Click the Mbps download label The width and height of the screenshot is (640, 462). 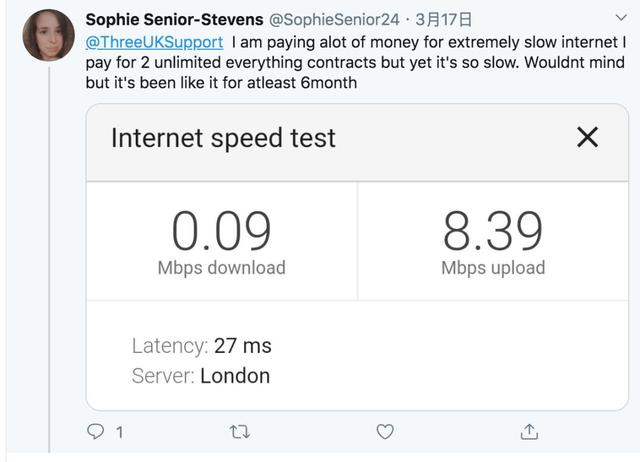[221, 268]
